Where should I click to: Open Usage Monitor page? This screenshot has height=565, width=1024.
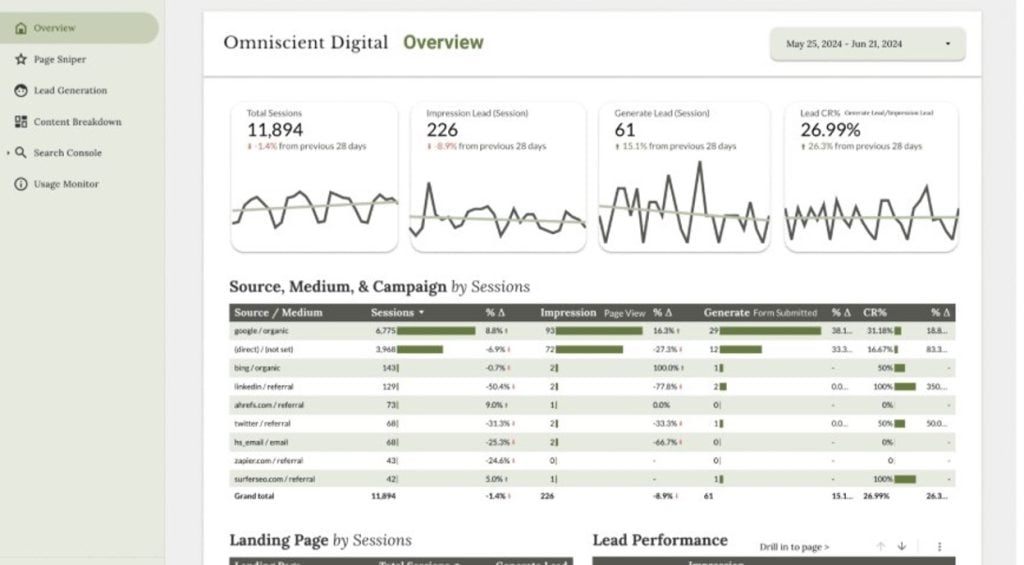(66, 184)
